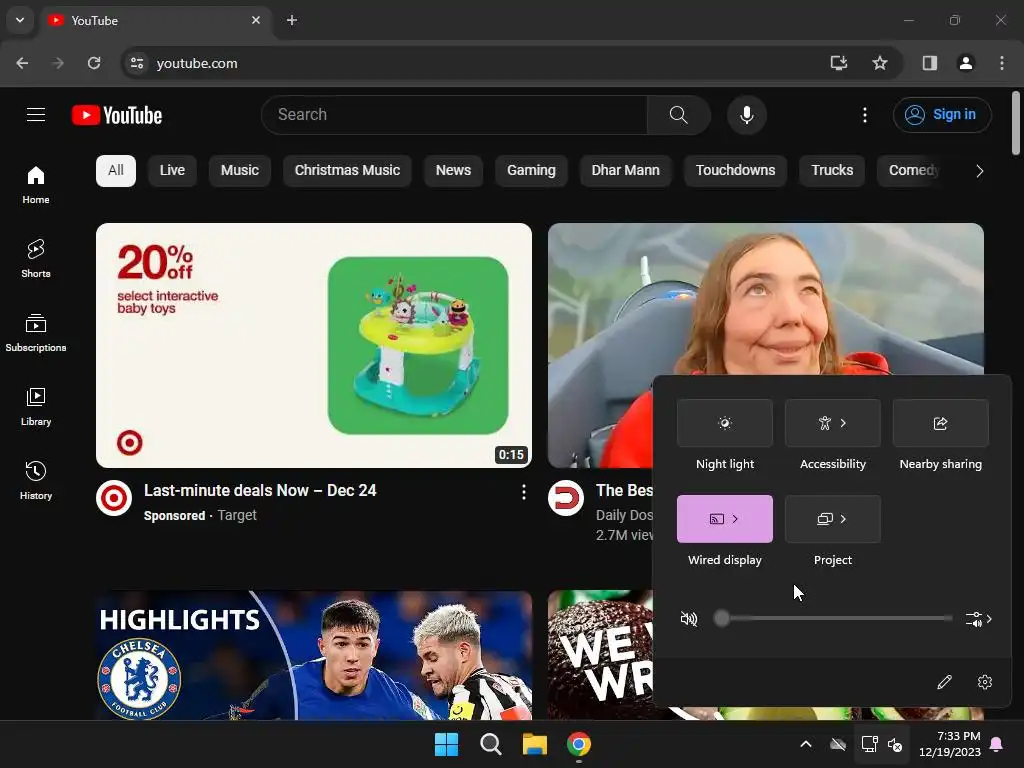Go to Home in the sidebar
The width and height of the screenshot is (1024, 768).
[36, 185]
